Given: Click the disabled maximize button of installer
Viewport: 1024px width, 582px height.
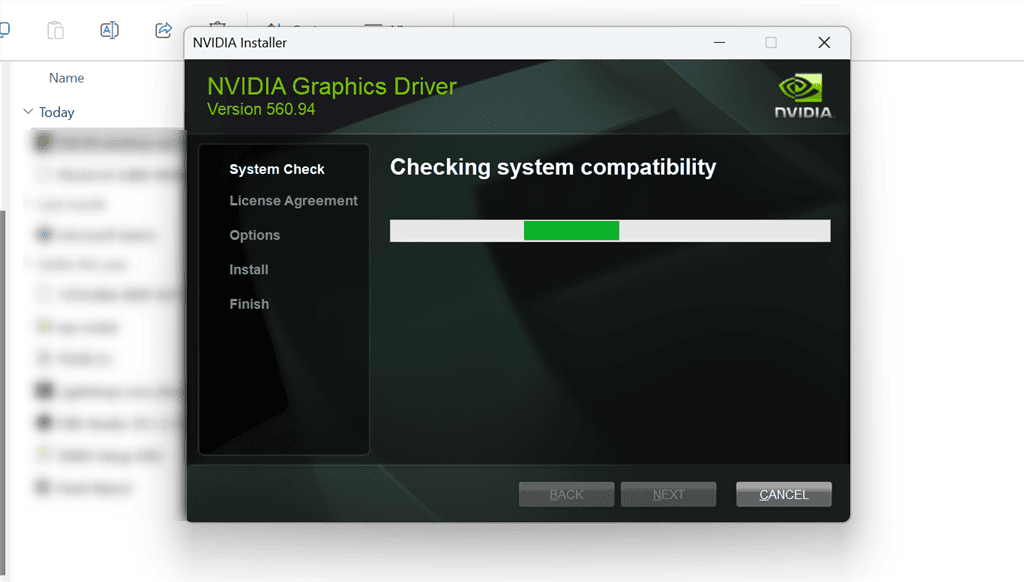Looking at the screenshot, I should click(x=771, y=42).
